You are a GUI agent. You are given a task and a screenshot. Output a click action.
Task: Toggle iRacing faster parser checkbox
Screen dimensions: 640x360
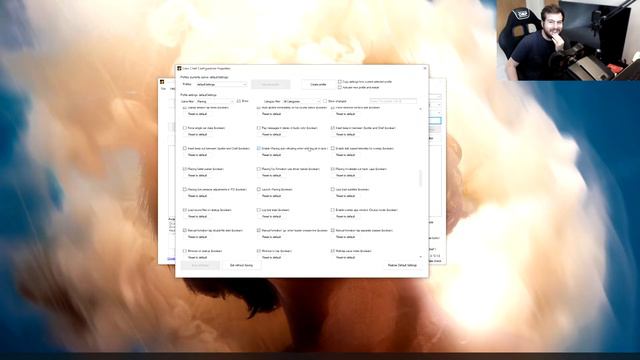pos(185,169)
